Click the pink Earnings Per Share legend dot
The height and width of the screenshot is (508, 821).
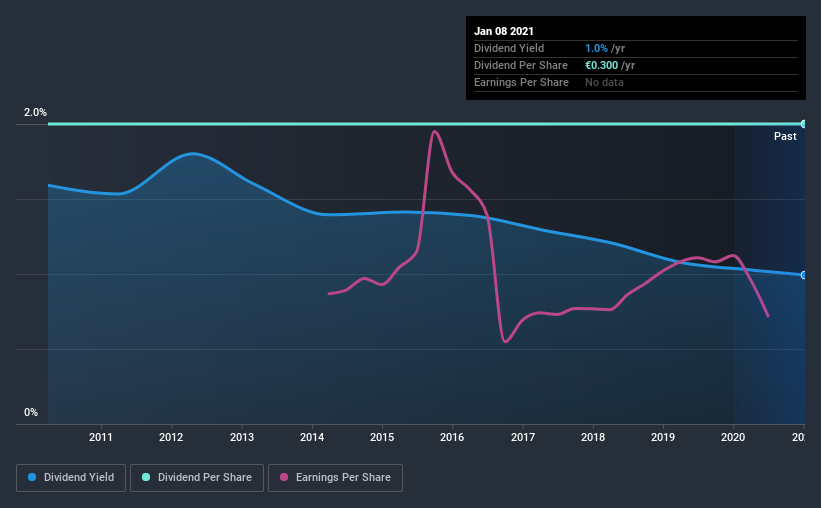pos(284,477)
